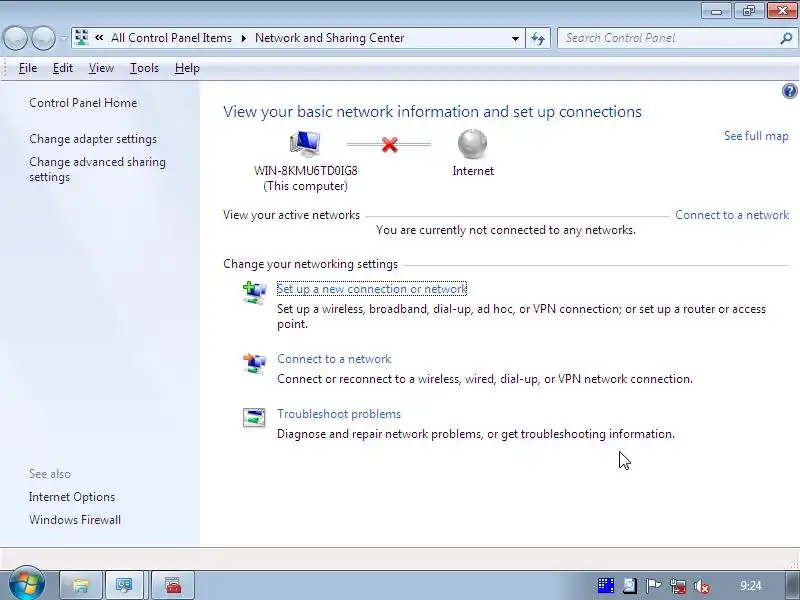Expand the address bar history dropdown
This screenshot has height=600, width=800.
click(x=515, y=38)
